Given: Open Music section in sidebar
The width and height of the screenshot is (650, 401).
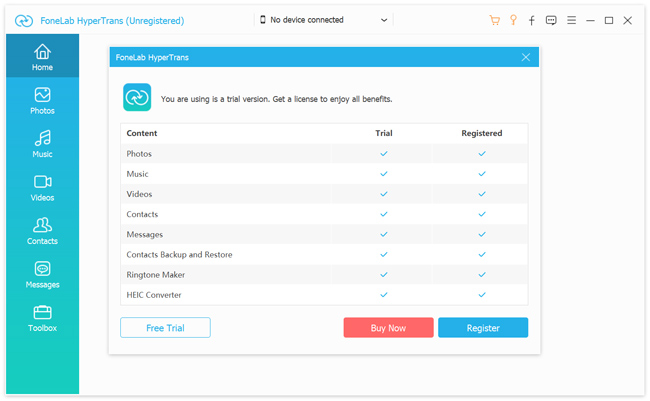Looking at the screenshot, I should [42, 143].
